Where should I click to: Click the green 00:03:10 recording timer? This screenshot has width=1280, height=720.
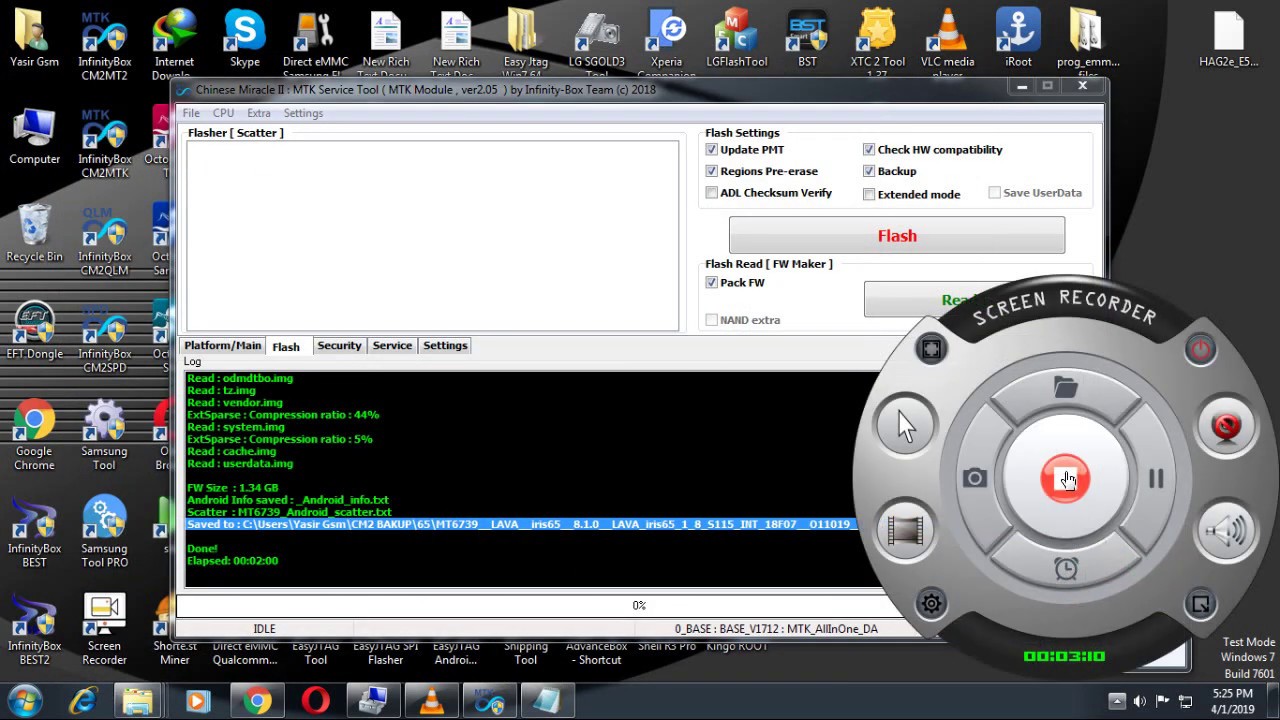point(1064,657)
